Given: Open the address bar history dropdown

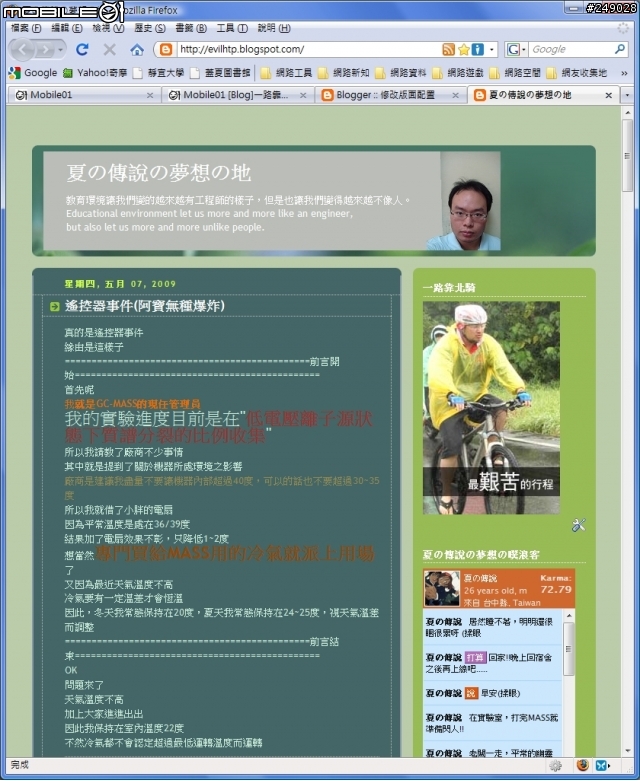Looking at the screenshot, I should coord(492,49).
